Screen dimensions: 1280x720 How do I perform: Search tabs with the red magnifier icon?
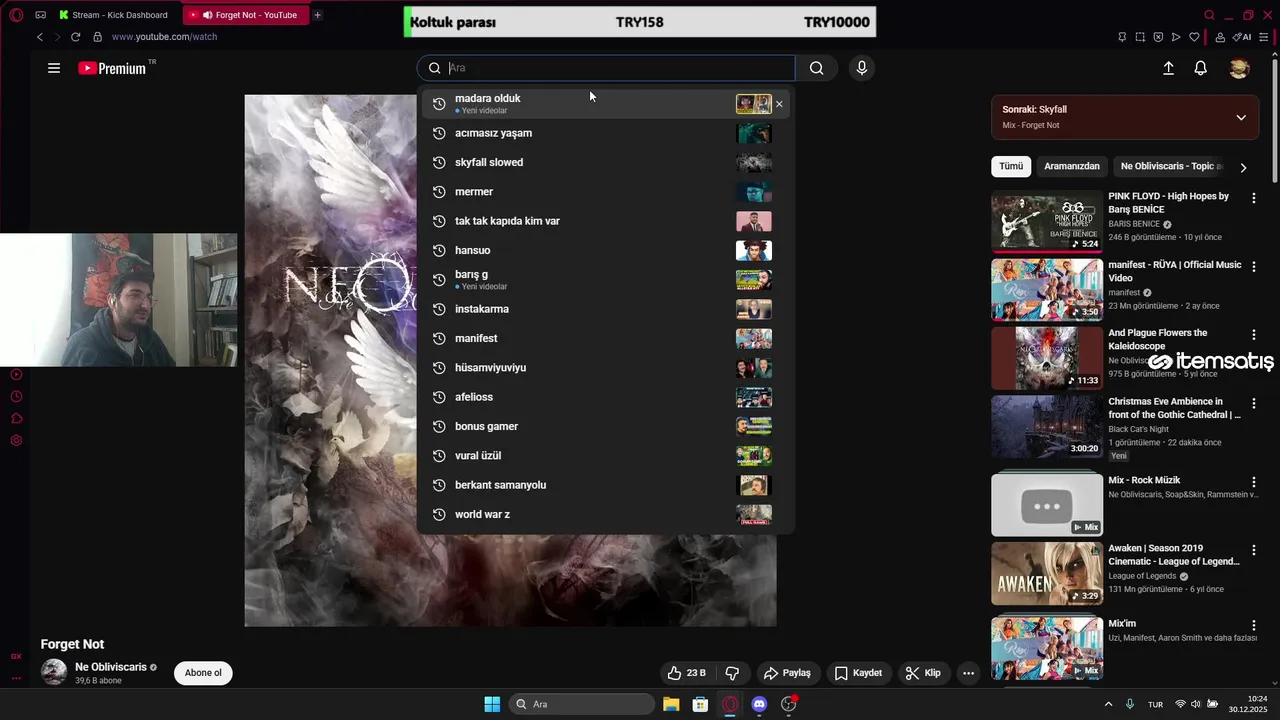click(1209, 15)
